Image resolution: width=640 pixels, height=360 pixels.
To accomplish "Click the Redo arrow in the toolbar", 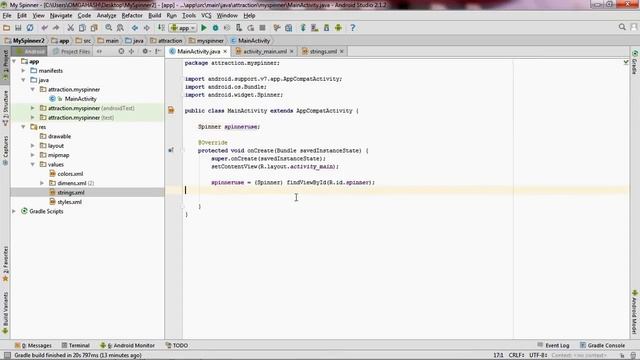I will (56, 28).
